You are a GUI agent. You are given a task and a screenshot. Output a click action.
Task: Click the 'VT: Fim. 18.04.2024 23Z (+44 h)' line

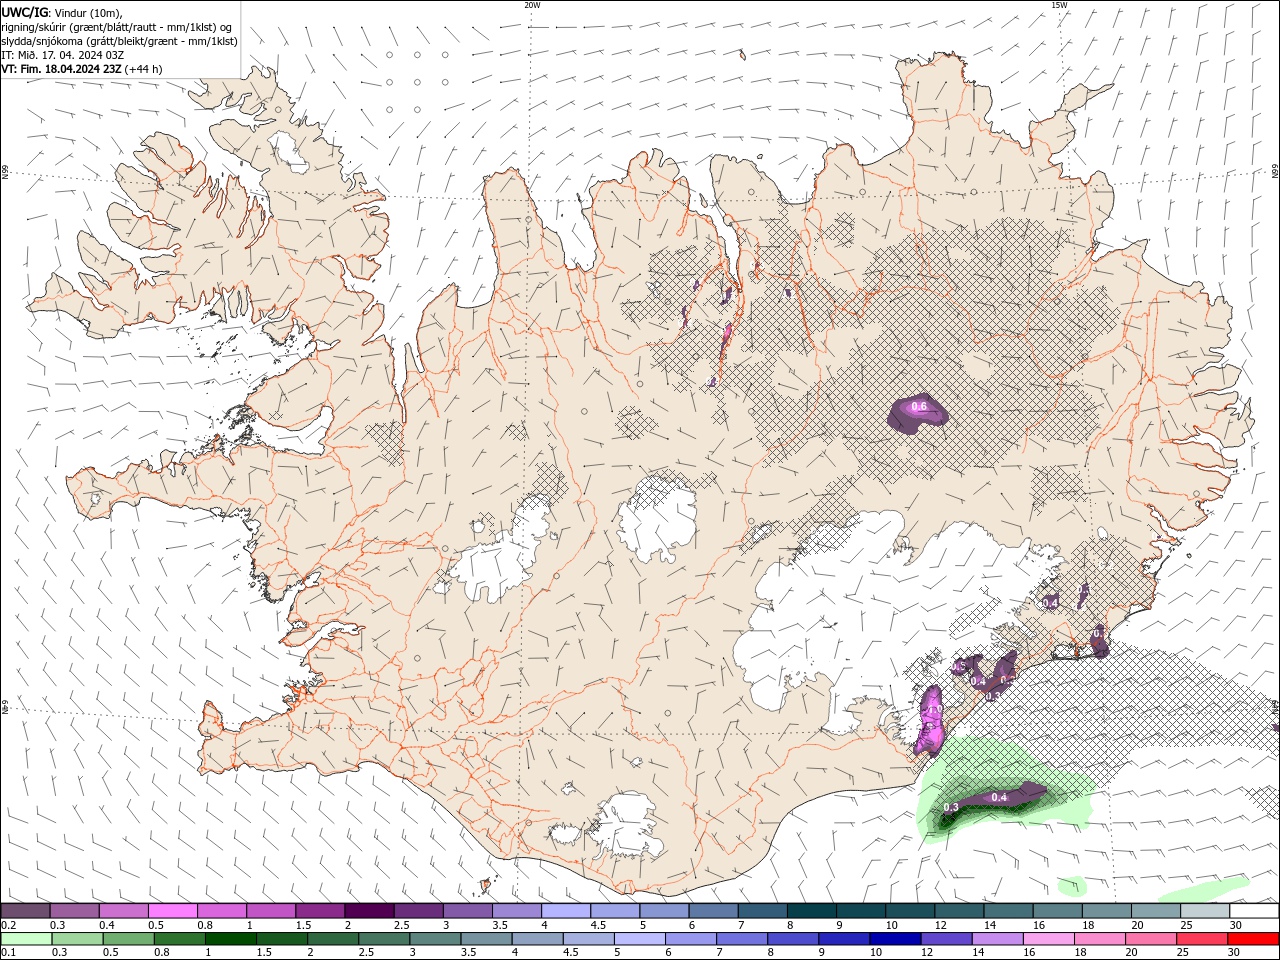pos(82,69)
